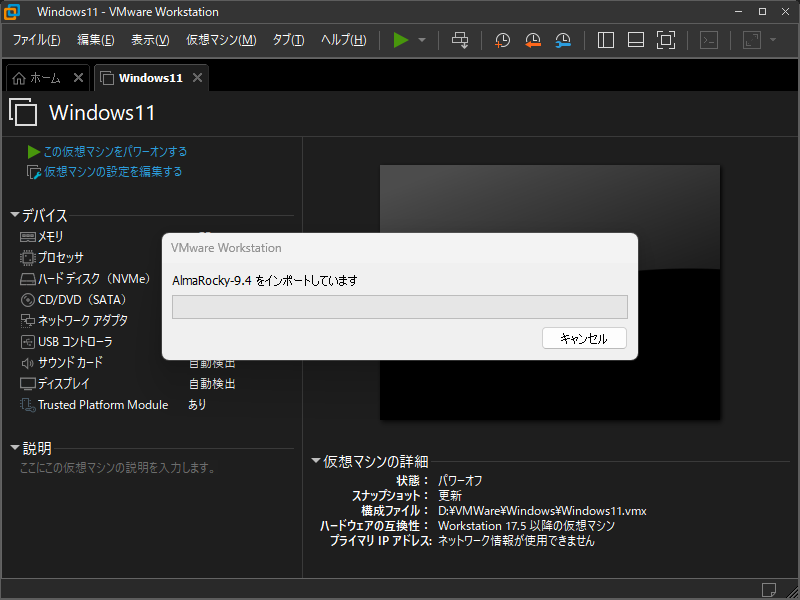Click the send Ctrl+Alt+Del toolbar icon
Screen dimensions: 800x600
click(x=460, y=40)
